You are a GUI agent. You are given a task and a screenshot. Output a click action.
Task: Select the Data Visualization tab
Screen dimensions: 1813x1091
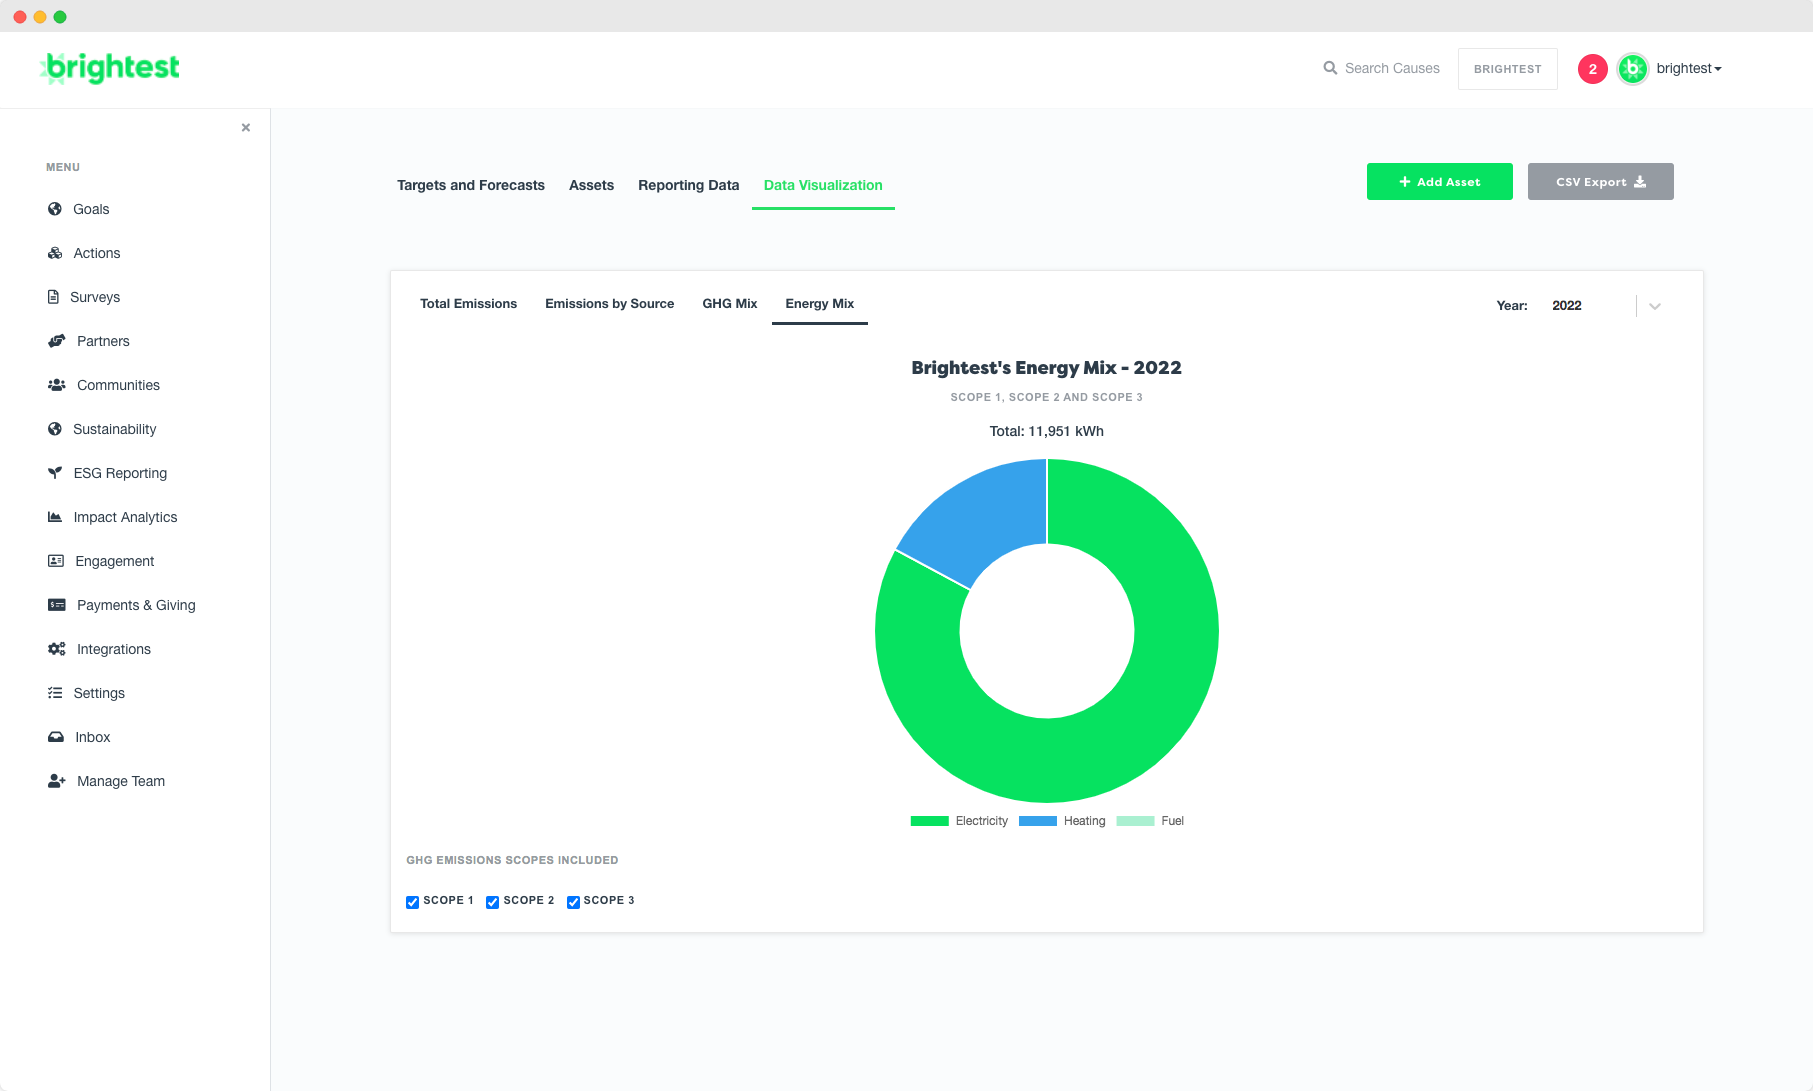pyautogui.click(x=823, y=185)
